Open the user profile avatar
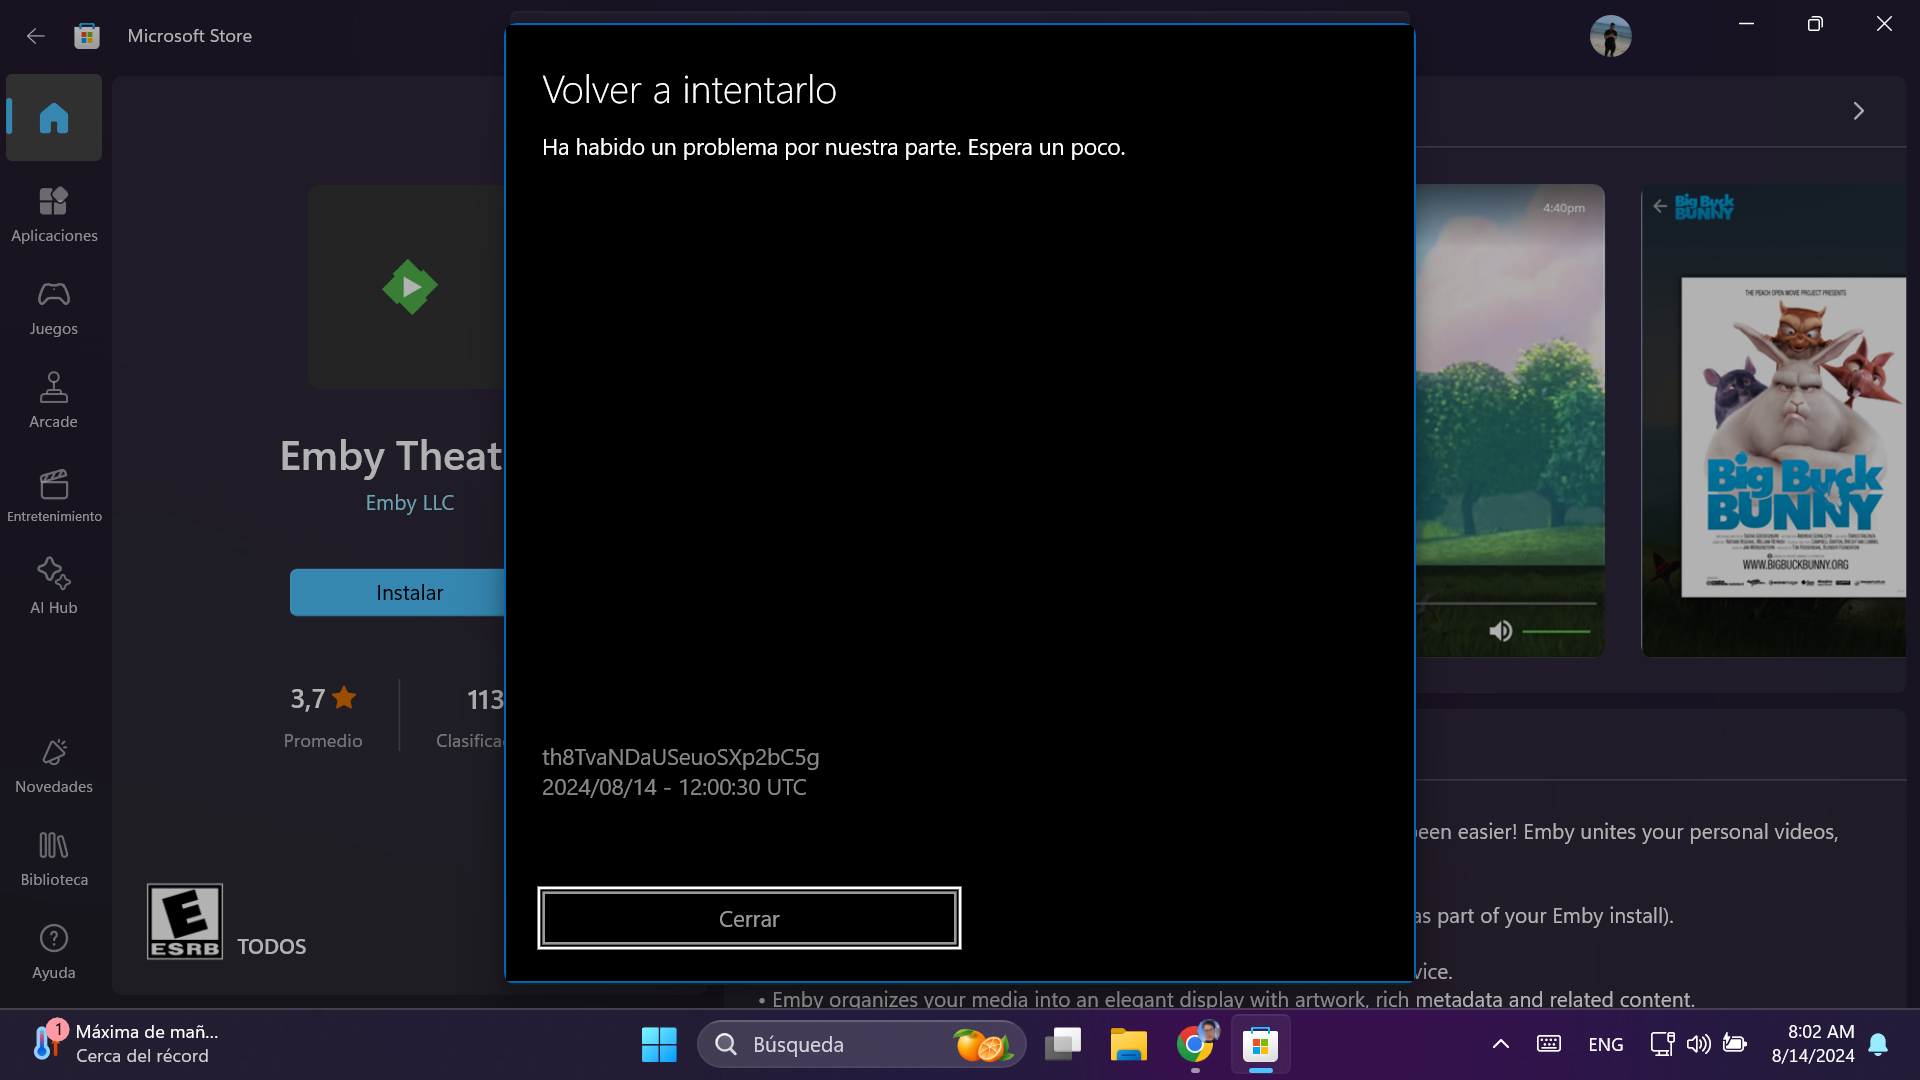Image resolution: width=1920 pixels, height=1080 pixels. [1610, 36]
